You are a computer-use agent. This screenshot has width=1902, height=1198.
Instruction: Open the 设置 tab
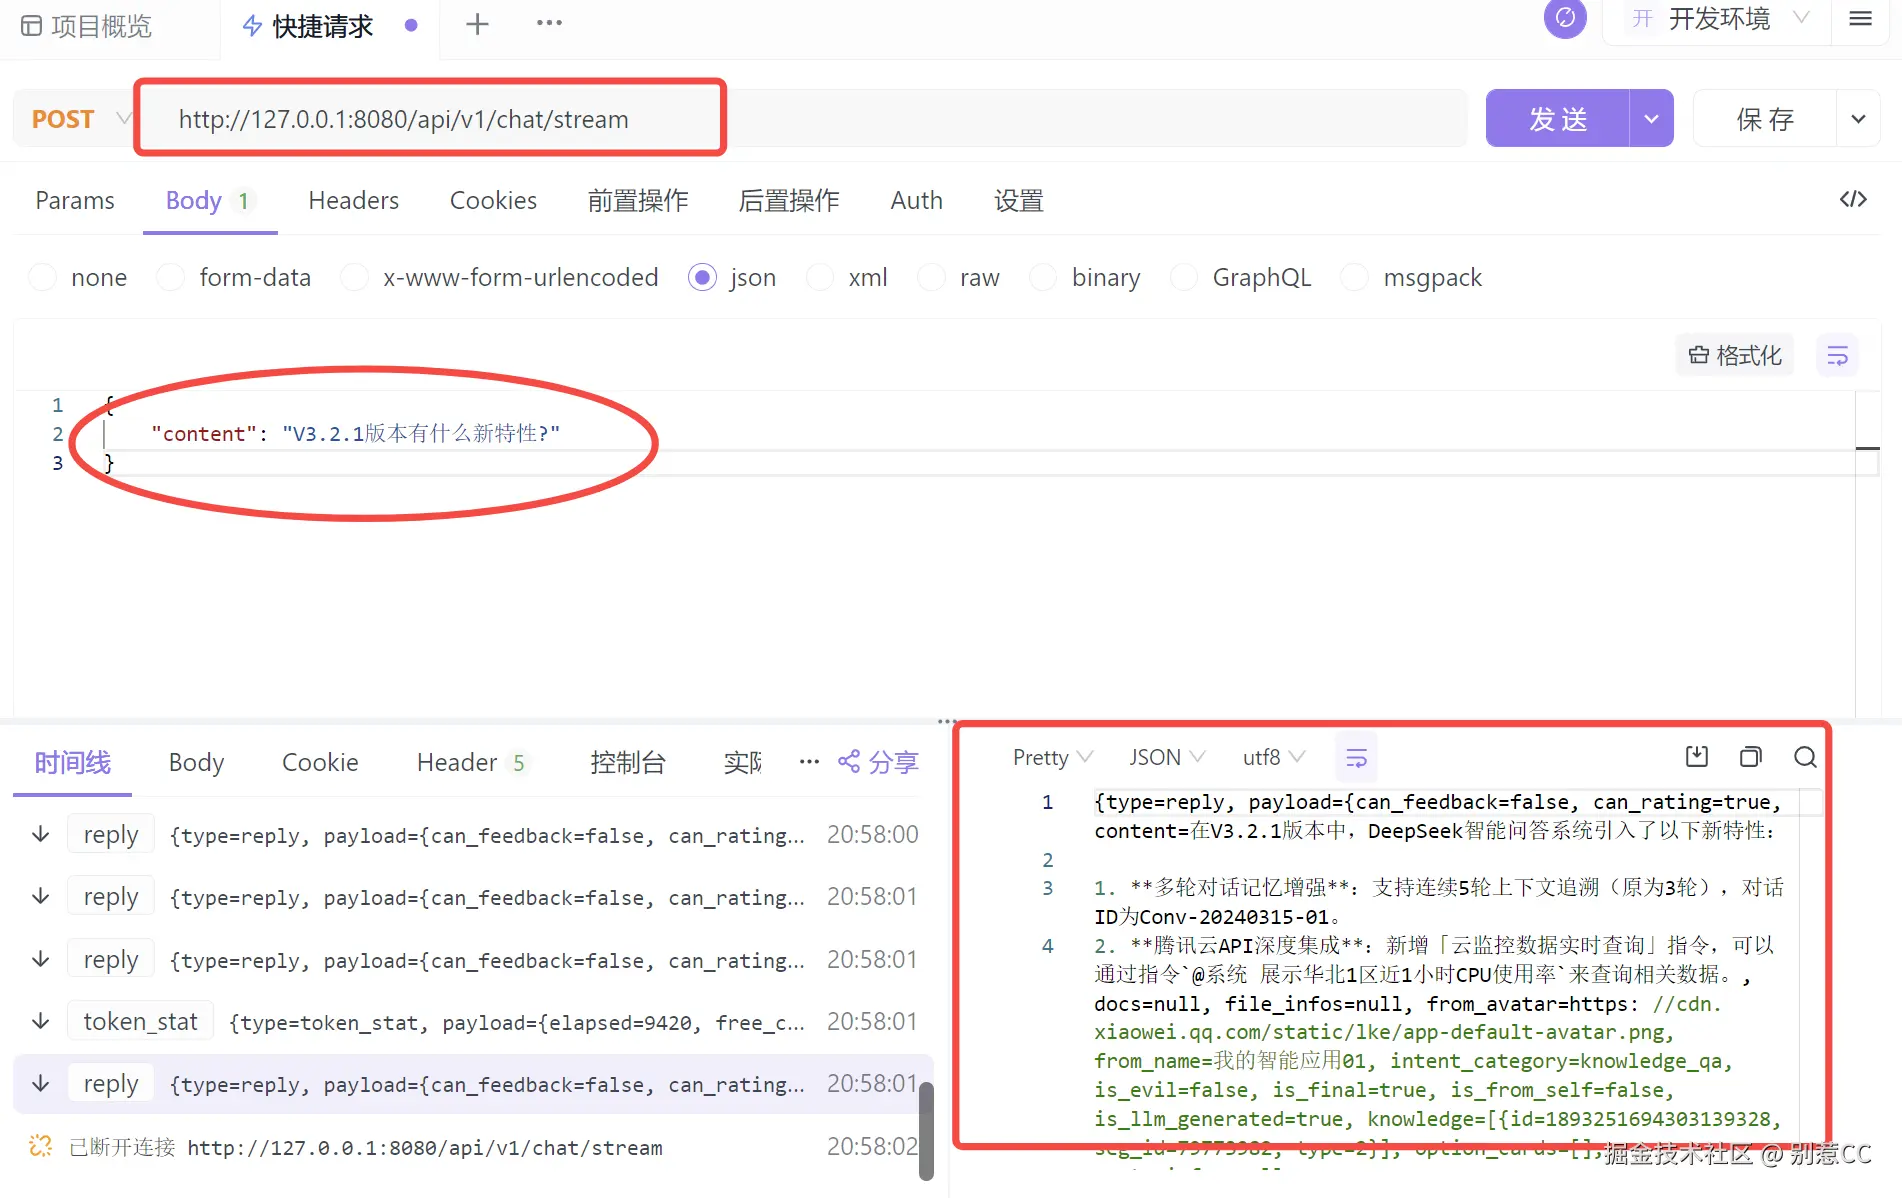point(1019,200)
